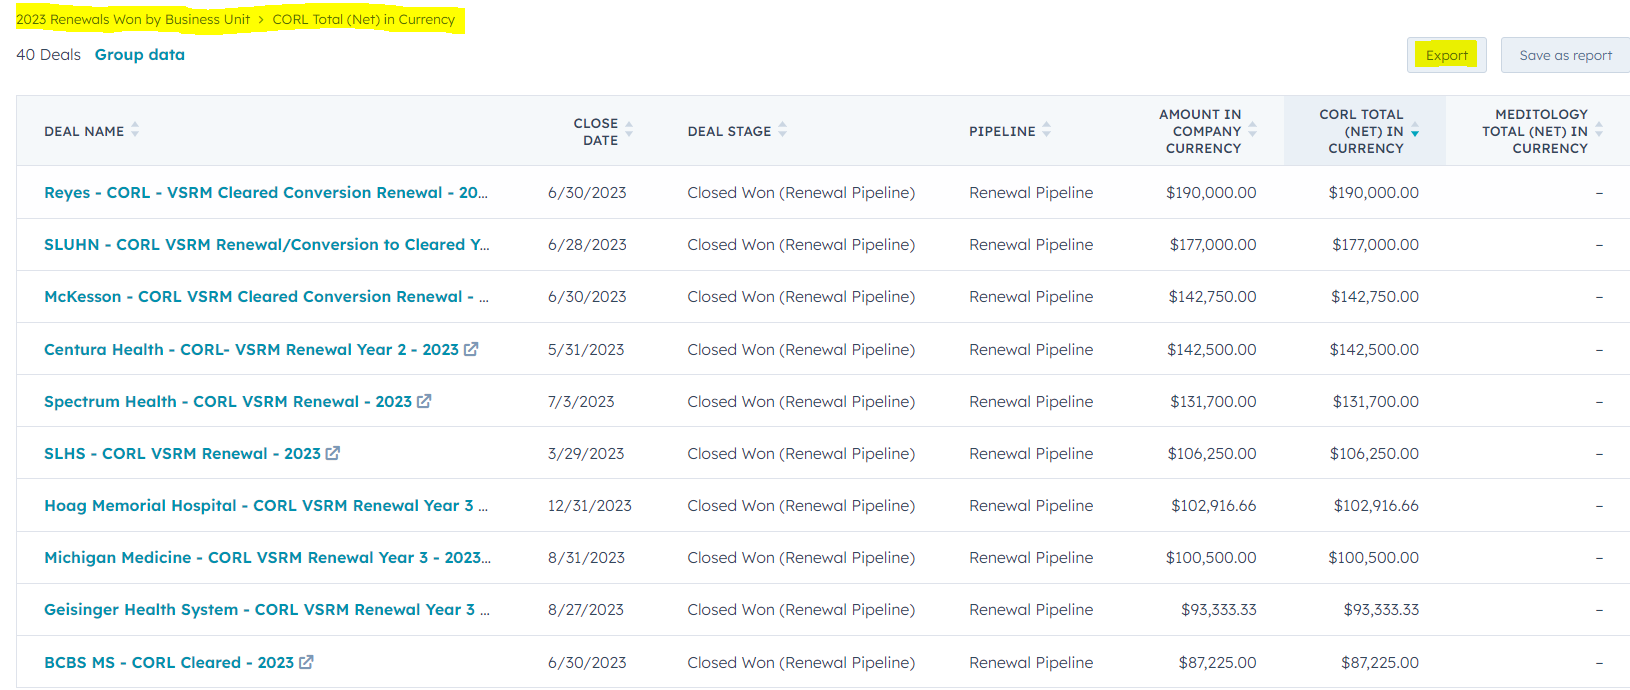Click external link icon beside BCBS MS deal
This screenshot has height=690, width=1630.
click(x=306, y=662)
